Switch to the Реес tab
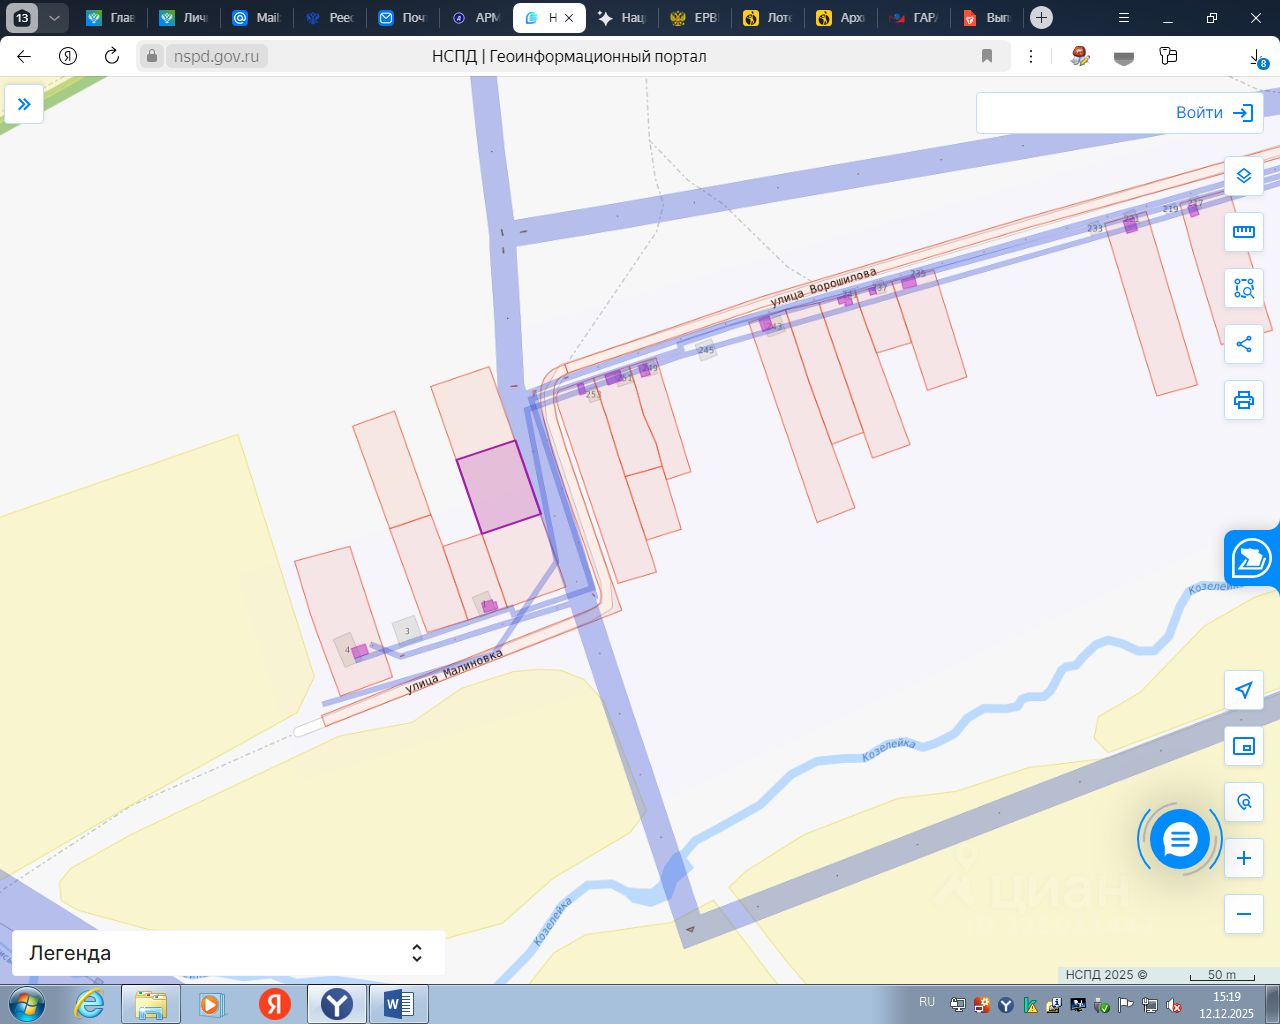The image size is (1280, 1024). point(330,18)
